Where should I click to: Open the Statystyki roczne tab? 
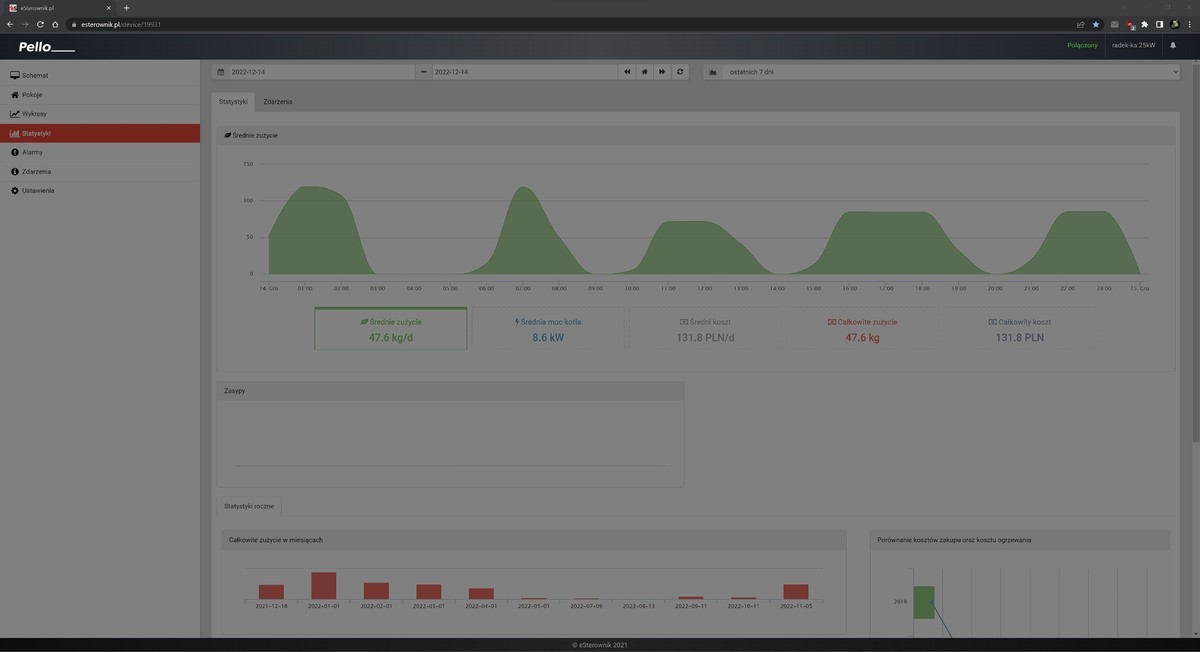pyautogui.click(x=249, y=506)
